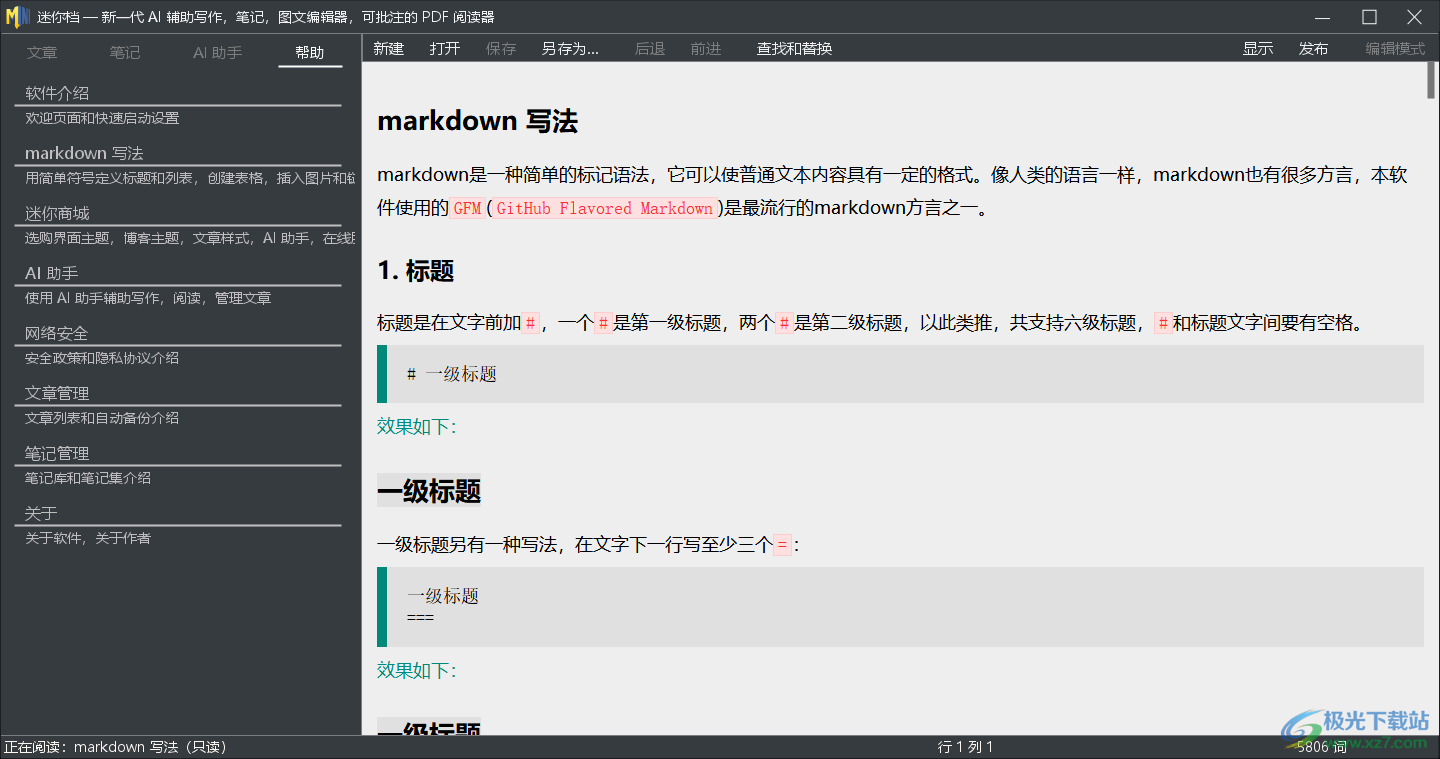Viewport: 1440px width, 759px height.
Task: Open the 文章管理 help topic
Action: tap(57, 393)
